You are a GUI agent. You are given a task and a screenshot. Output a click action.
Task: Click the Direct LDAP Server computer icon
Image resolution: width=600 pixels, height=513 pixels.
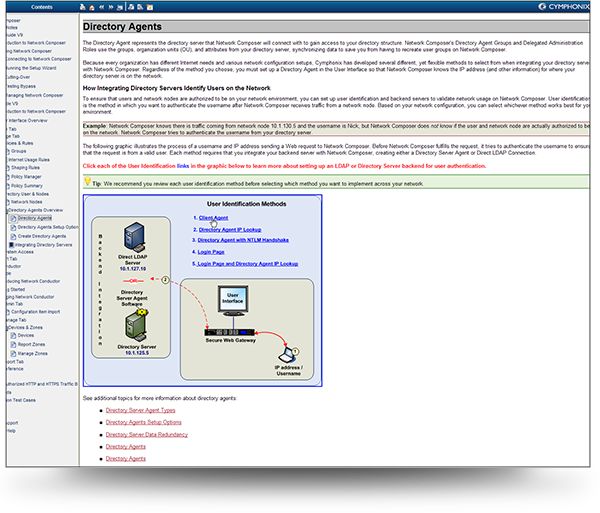click(134, 237)
